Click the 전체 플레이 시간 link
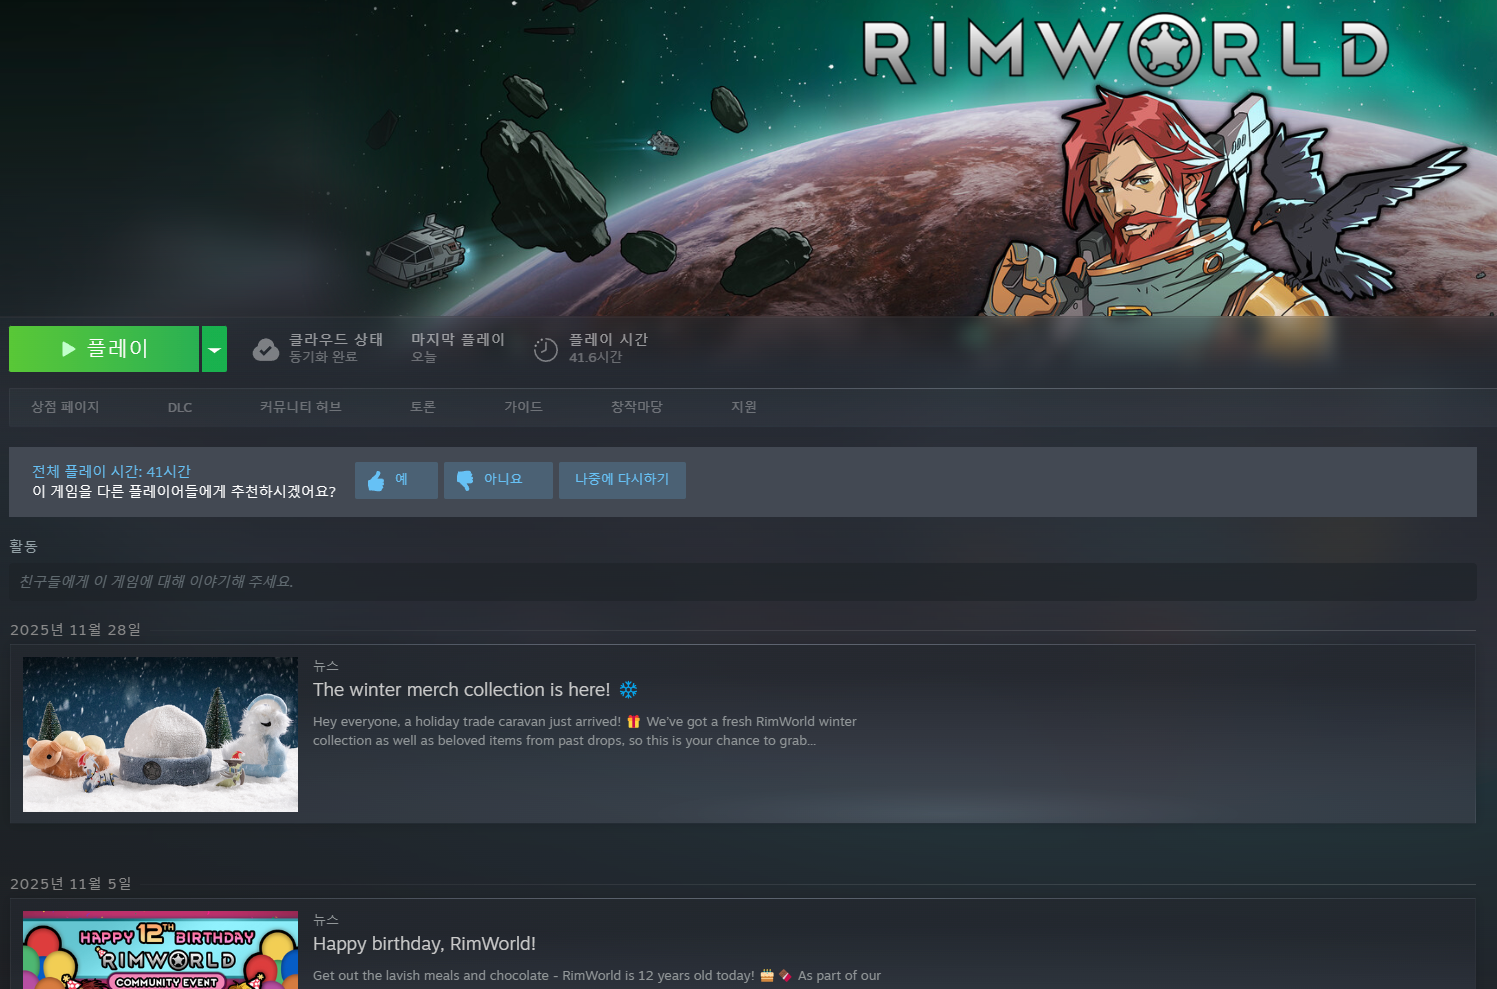1497x989 pixels. pos(111,471)
